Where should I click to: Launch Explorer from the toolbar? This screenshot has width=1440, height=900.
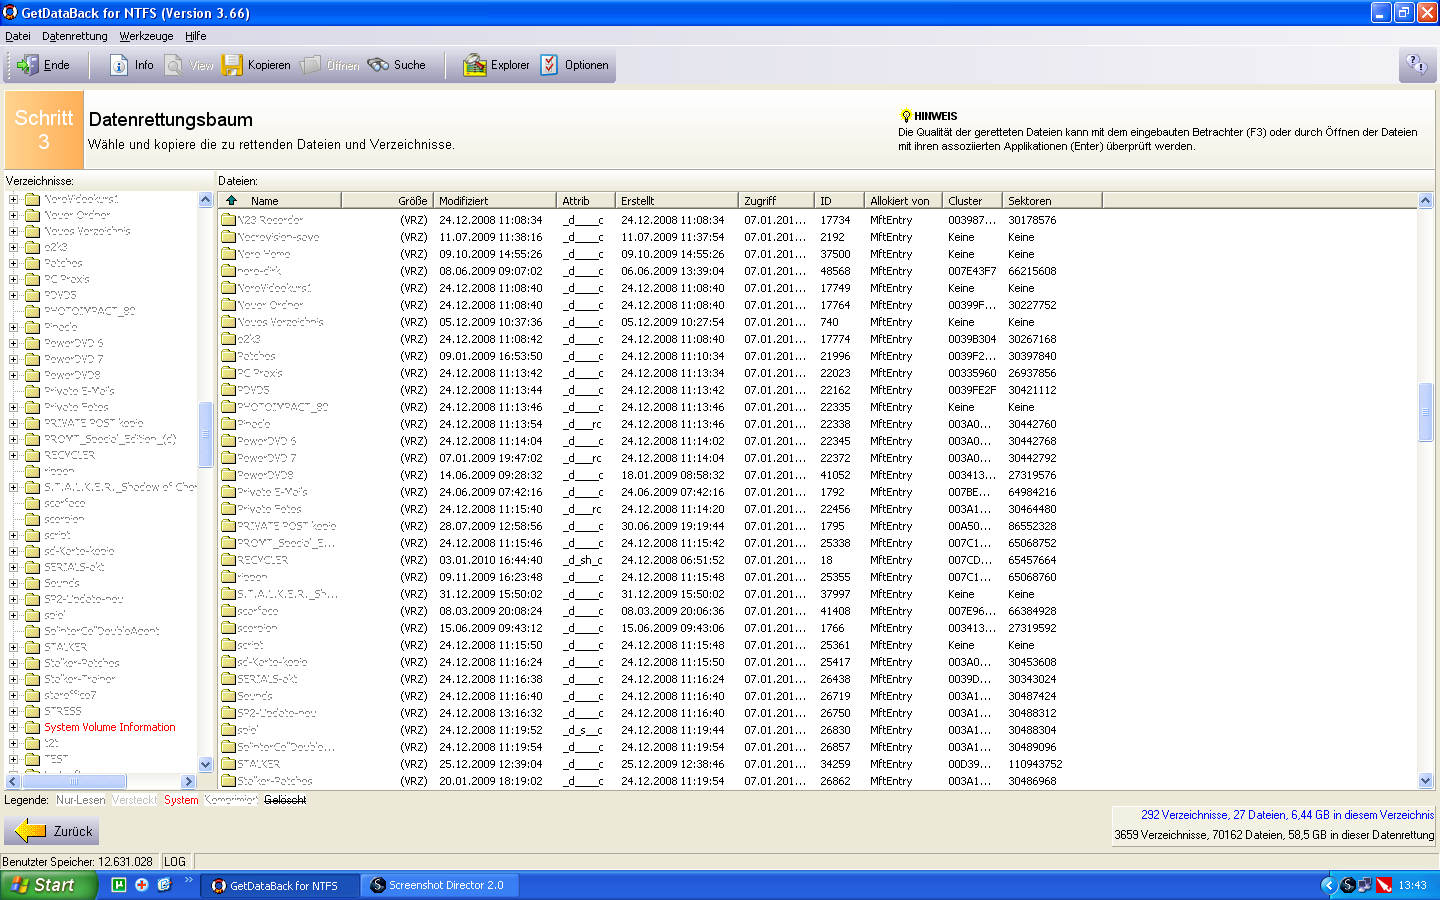(496, 65)
